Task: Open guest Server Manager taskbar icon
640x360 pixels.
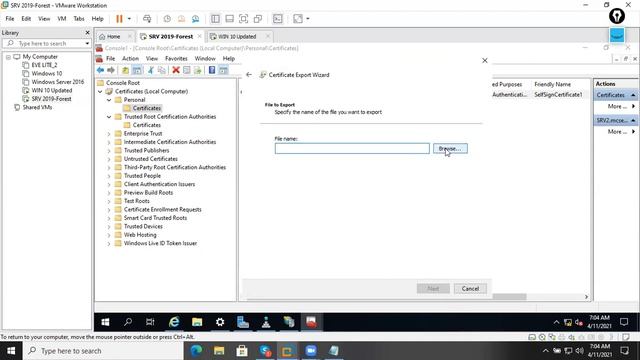Action: pos(243,322)
